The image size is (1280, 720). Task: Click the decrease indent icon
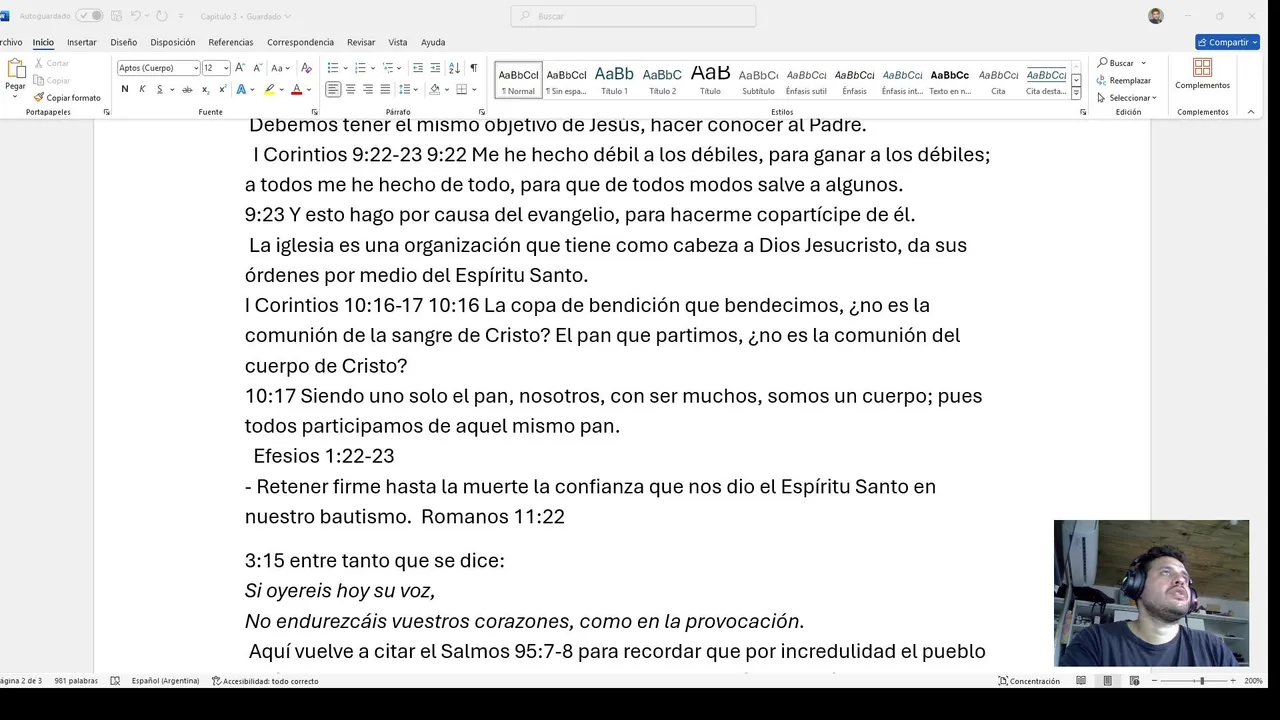pos(418,68)
